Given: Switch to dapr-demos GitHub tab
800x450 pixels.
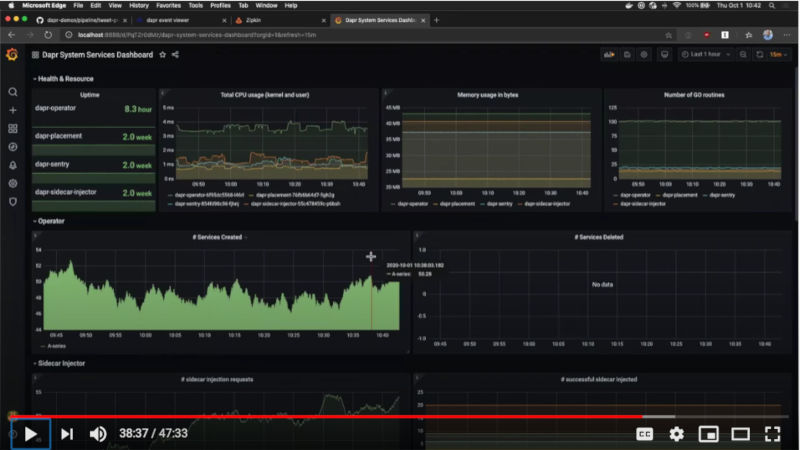Looking at the screenshot, I should (x=82, y=20).
